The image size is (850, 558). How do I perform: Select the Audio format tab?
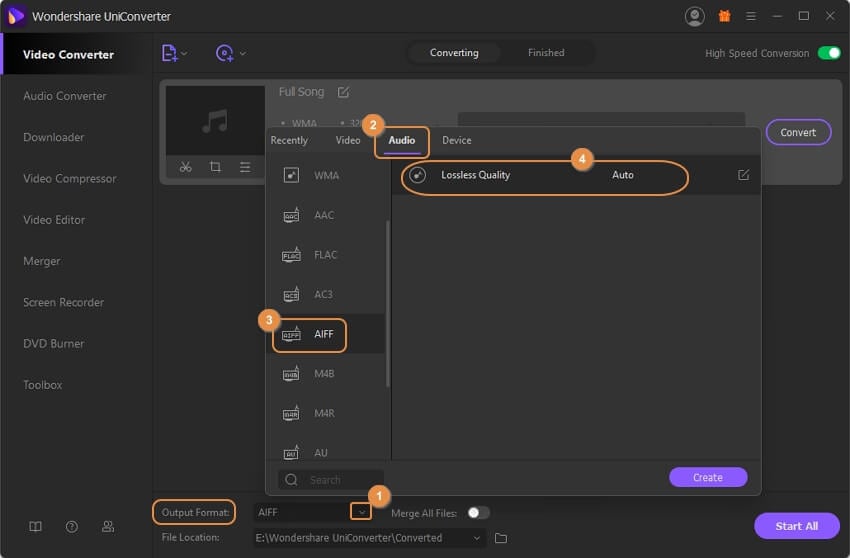[402, 140]
